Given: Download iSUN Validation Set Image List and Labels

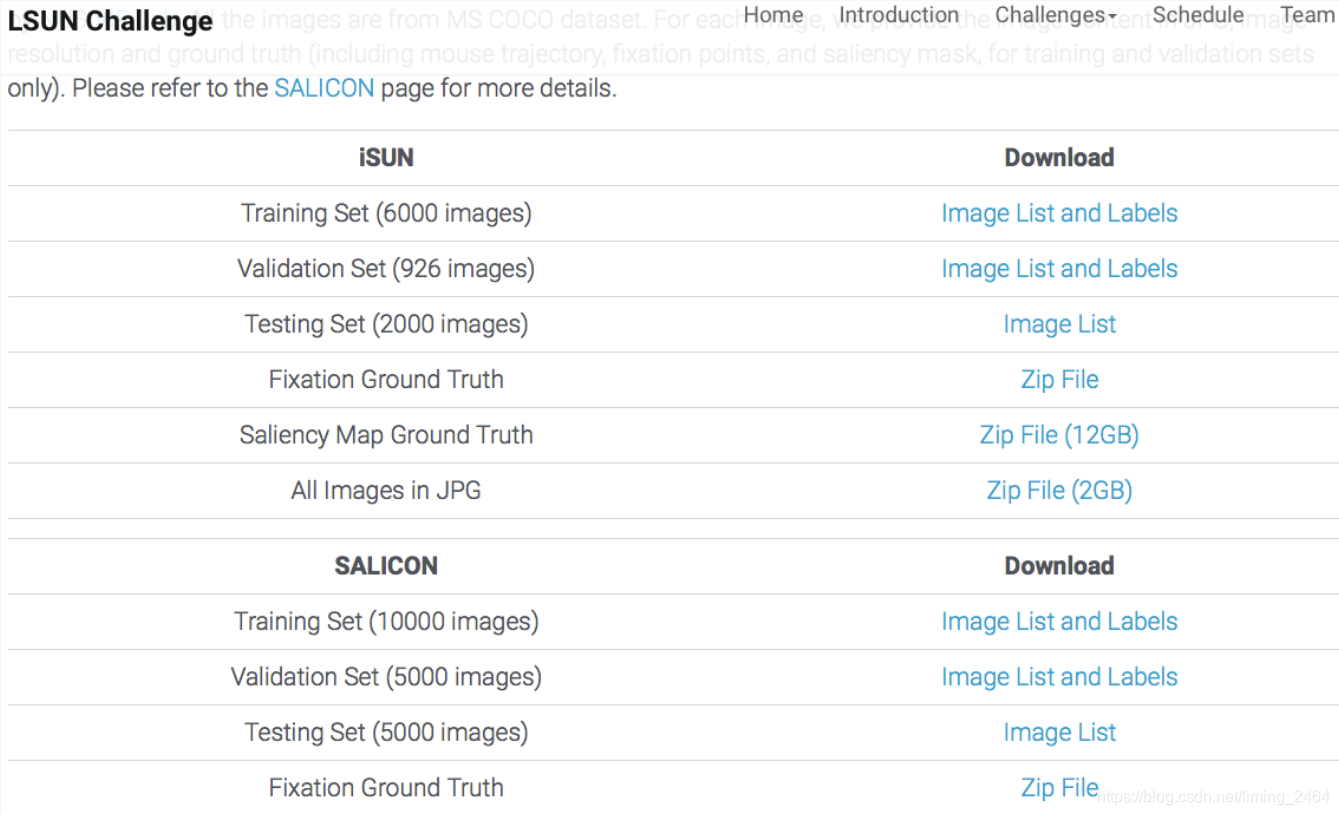Looking at the screenshot, I should [x=1059, y=269].
